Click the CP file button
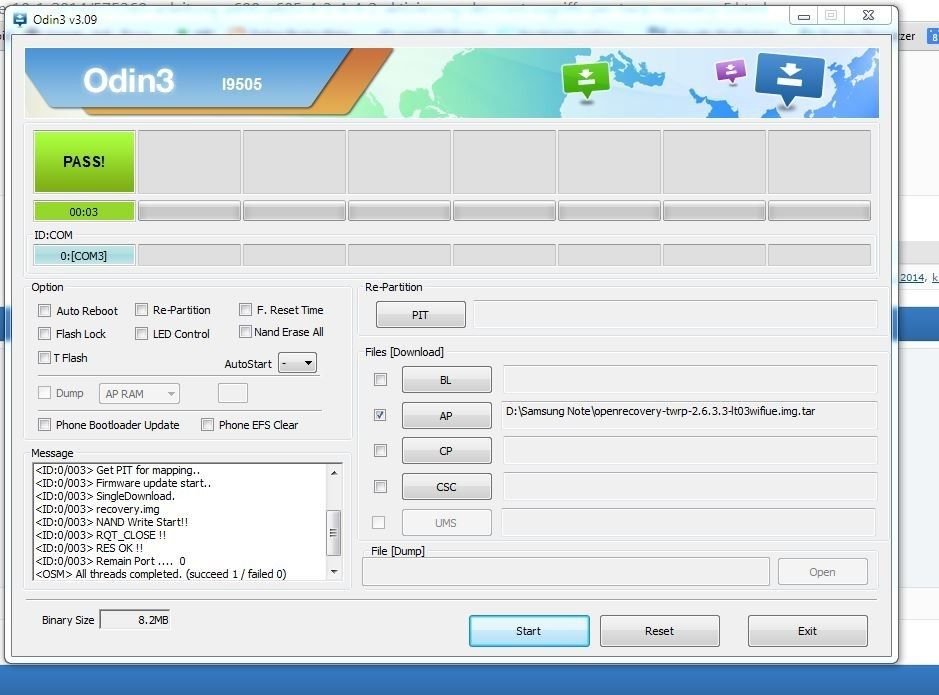Image resolution: width=939 pixels, height=695 pixels. 446,451
